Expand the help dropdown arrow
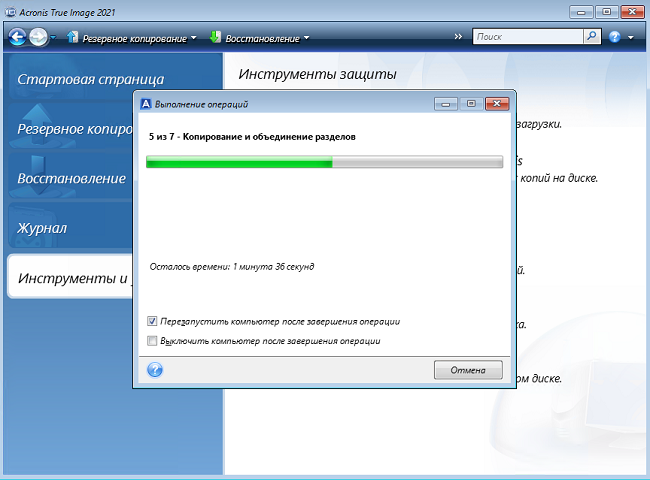 tap(631, 38)
